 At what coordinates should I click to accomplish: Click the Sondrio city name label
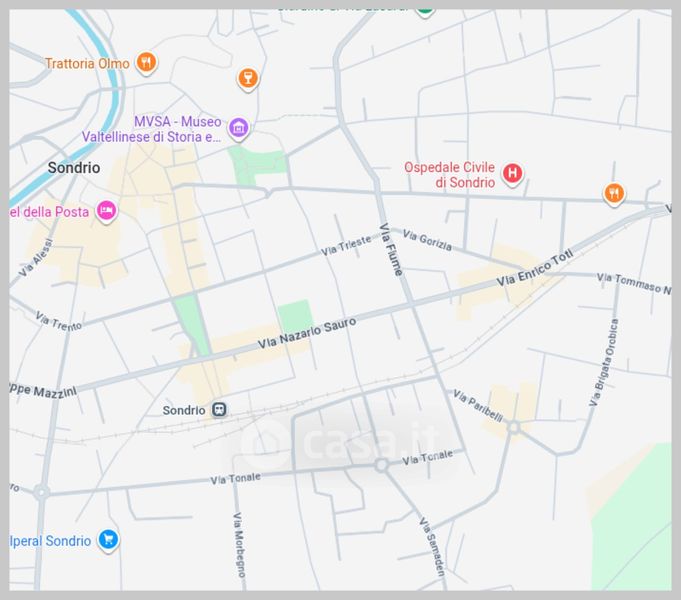(x=74, y=168)
